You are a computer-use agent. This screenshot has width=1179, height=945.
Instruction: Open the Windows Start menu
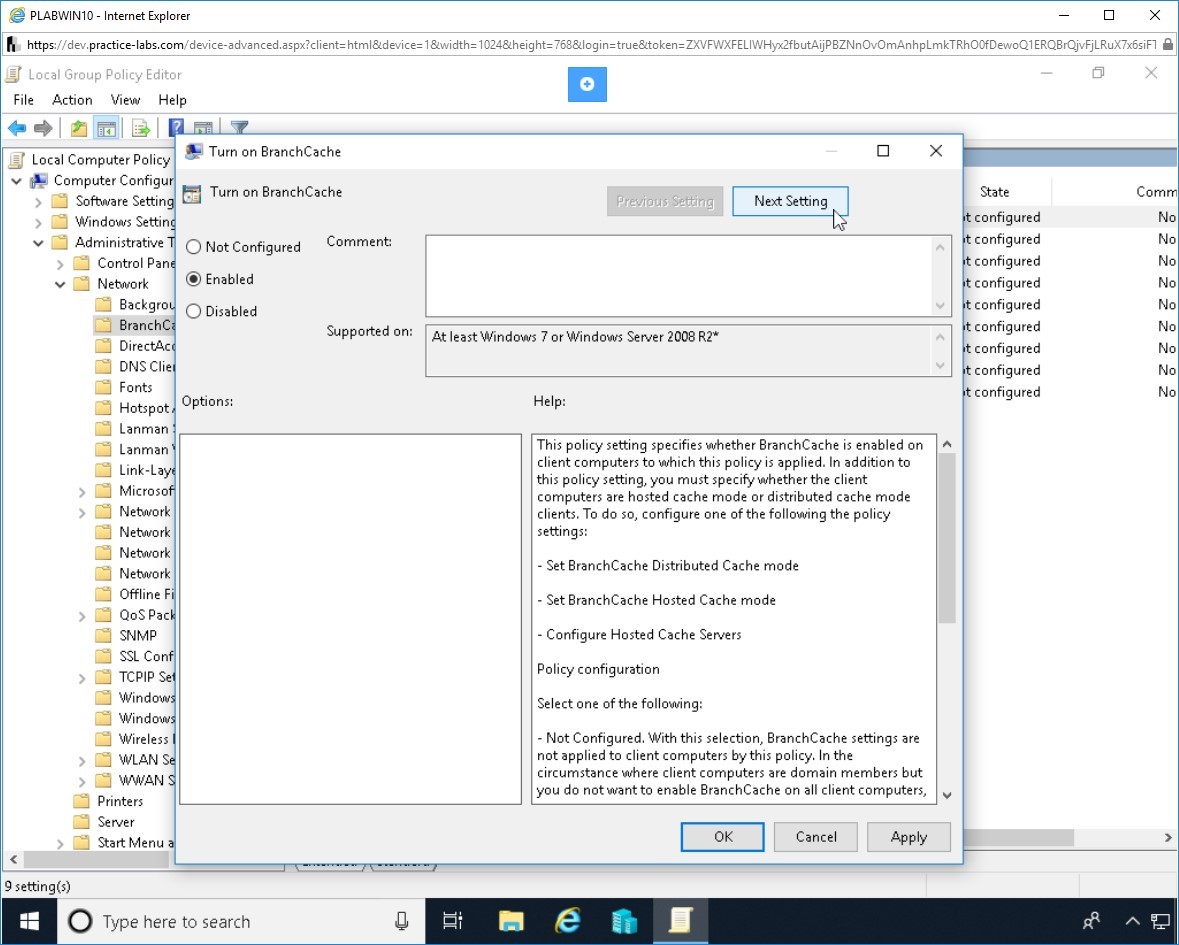29,921
